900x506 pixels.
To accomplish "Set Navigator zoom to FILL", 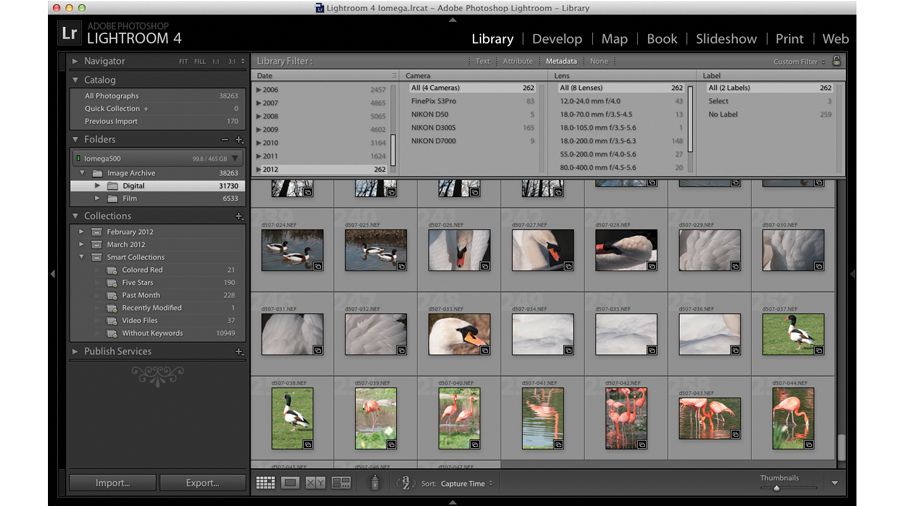I will tap(200, 61).
